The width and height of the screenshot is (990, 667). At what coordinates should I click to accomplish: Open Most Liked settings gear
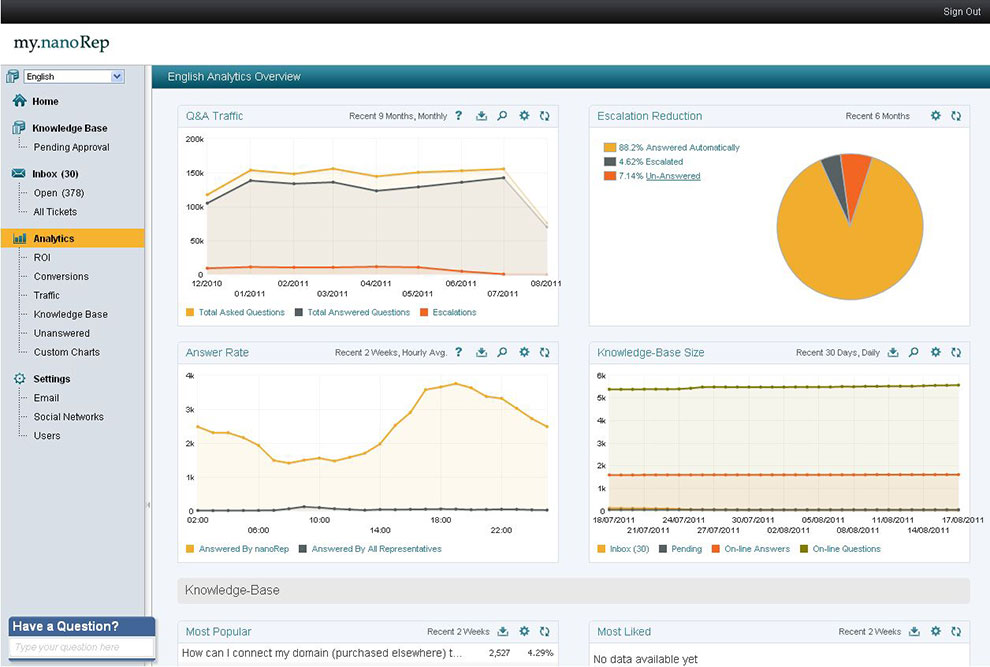(936, 631)
